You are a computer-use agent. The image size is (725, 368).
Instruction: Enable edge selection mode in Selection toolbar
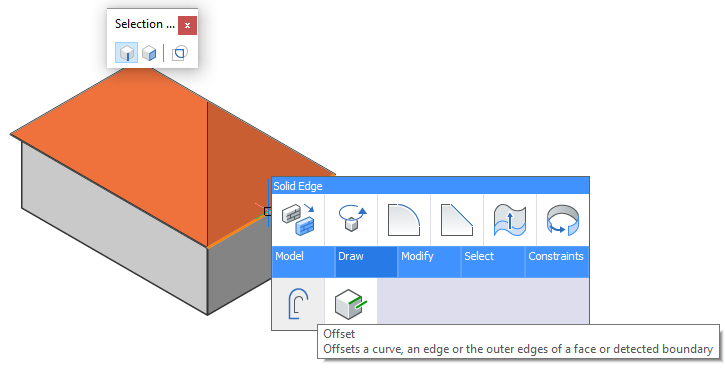[x=126, y=53]
